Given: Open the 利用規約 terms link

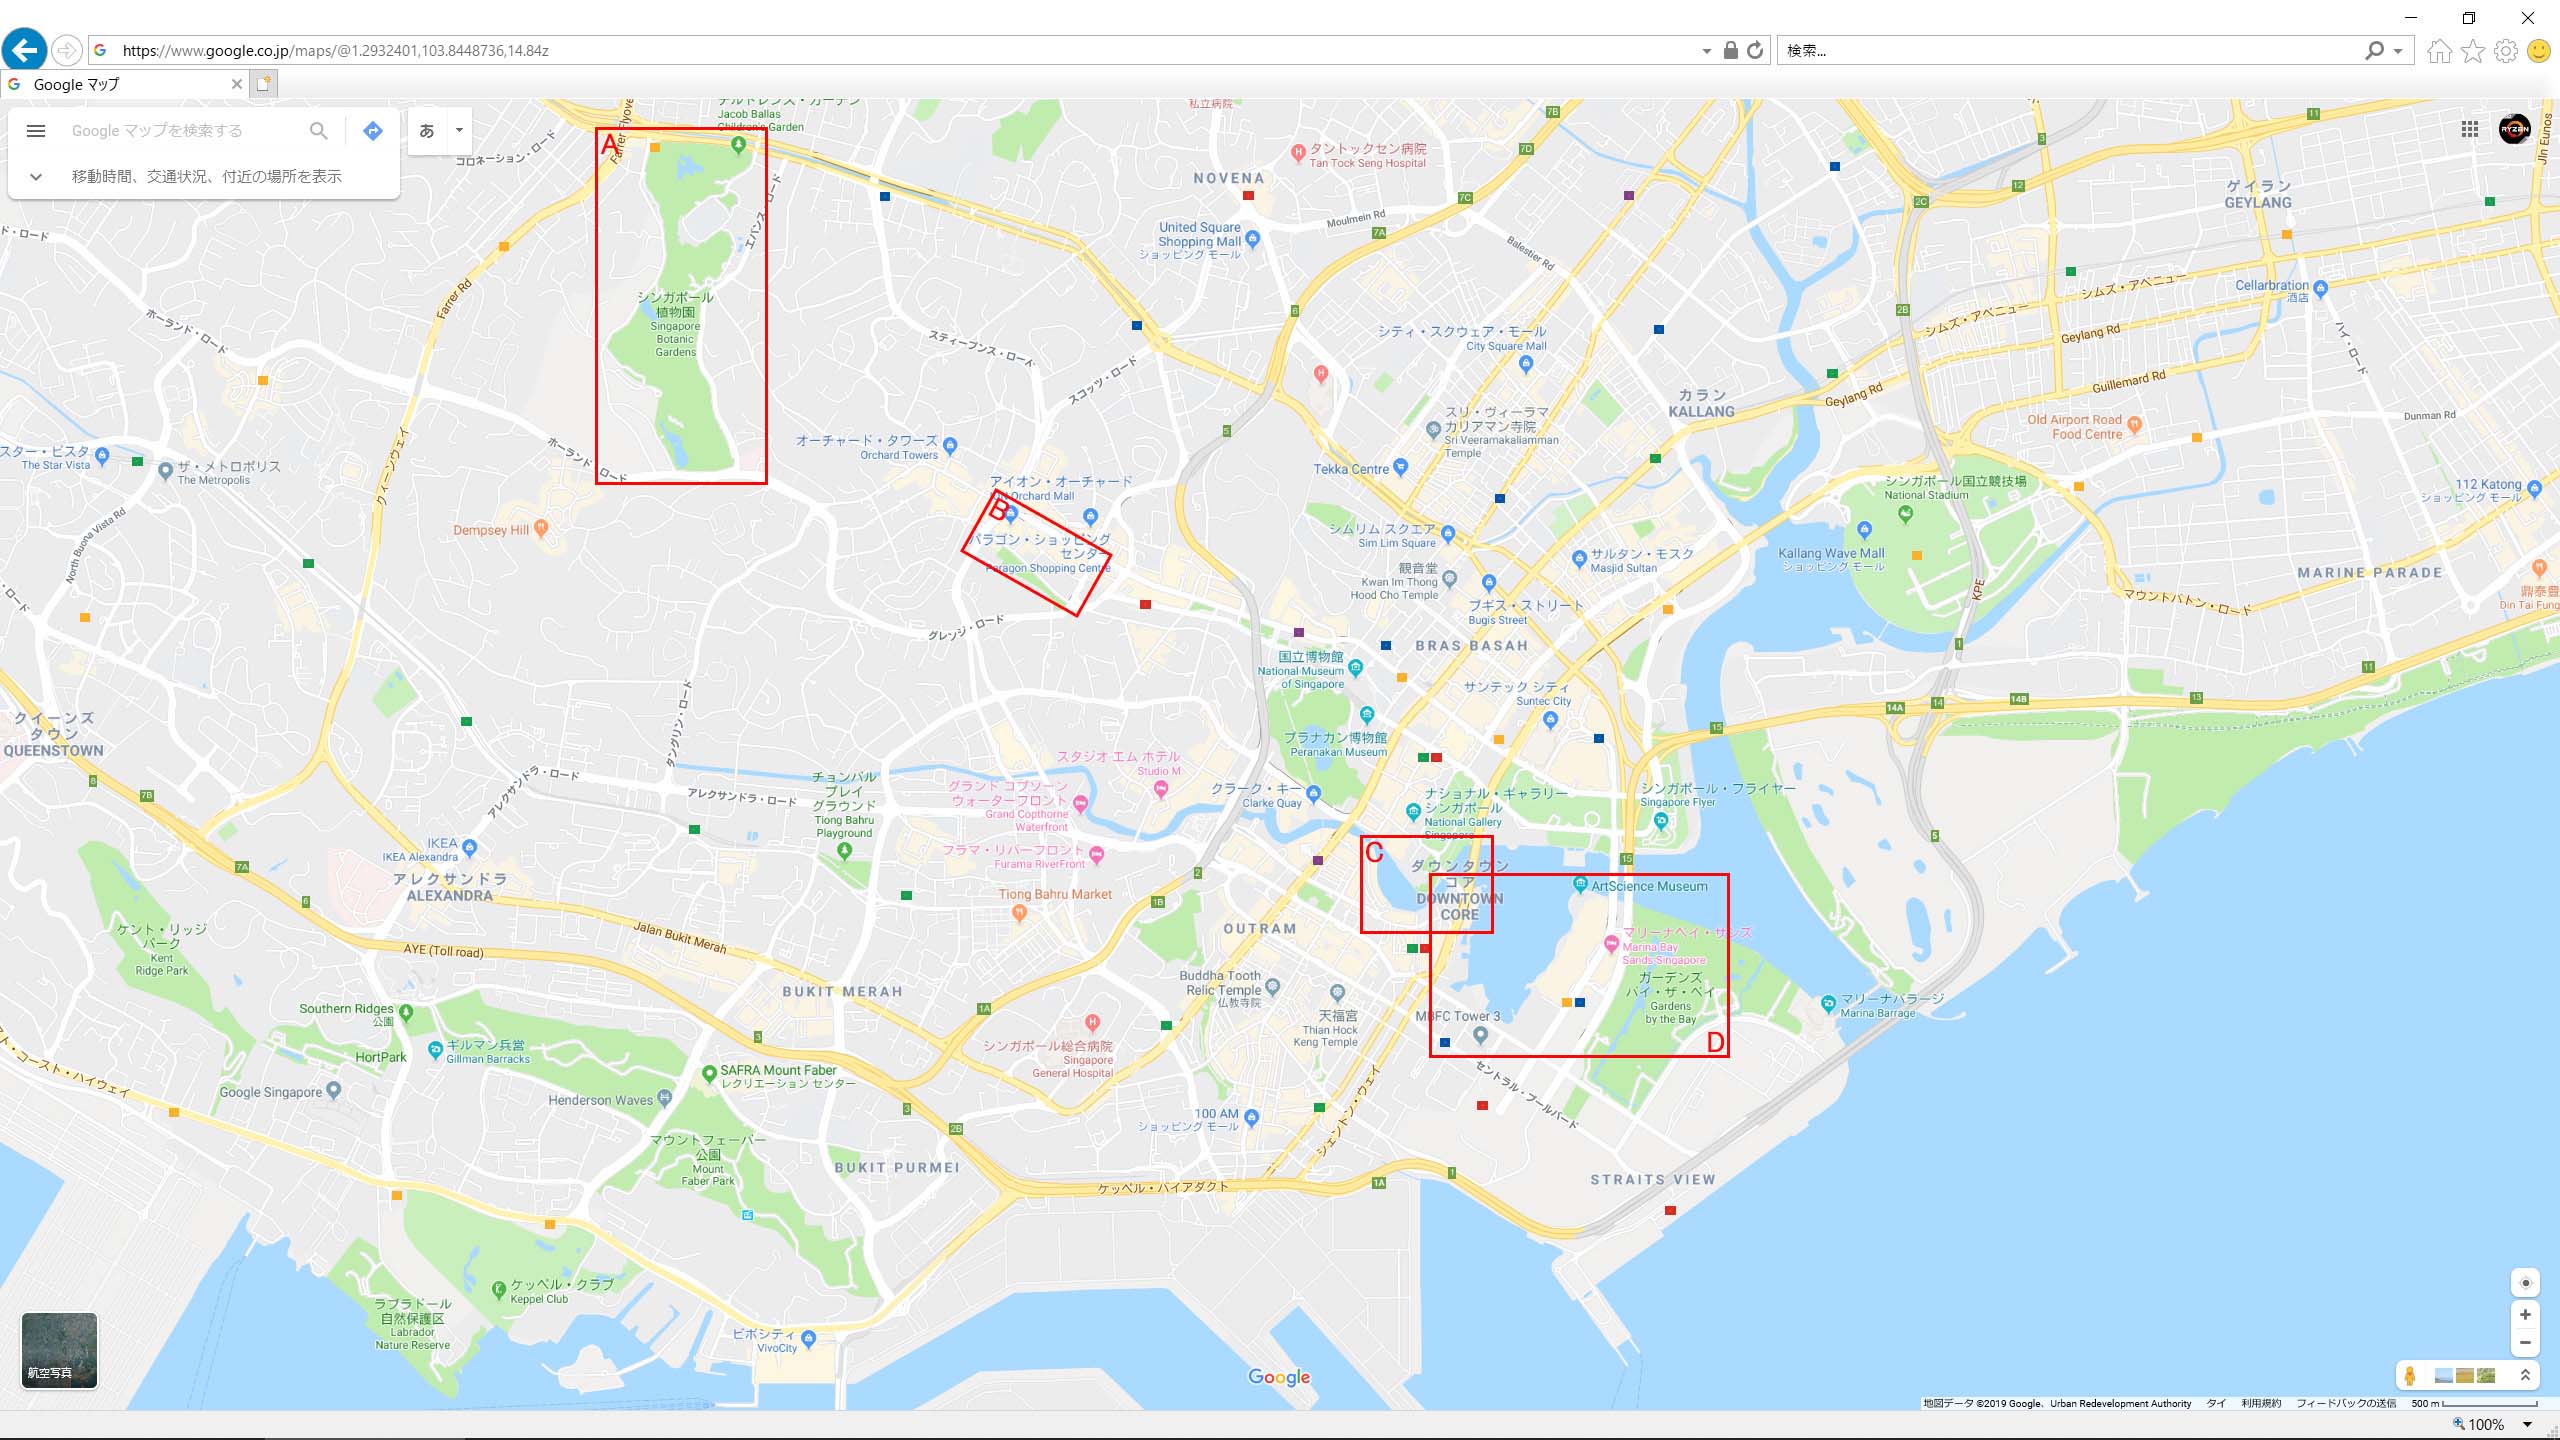Looking at the screenshot, I should click(x=2261, y=1403).
